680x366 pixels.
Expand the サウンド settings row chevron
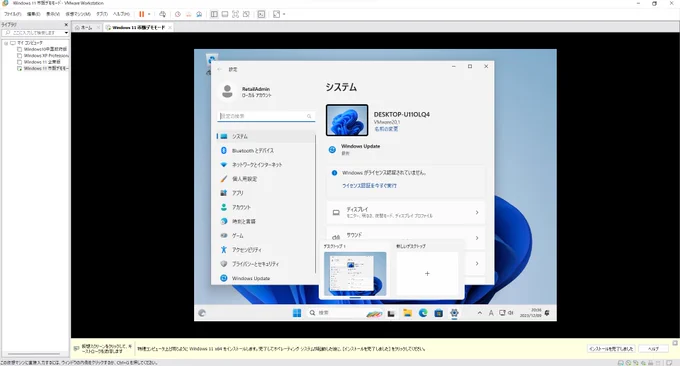click(x=477, y=238)
